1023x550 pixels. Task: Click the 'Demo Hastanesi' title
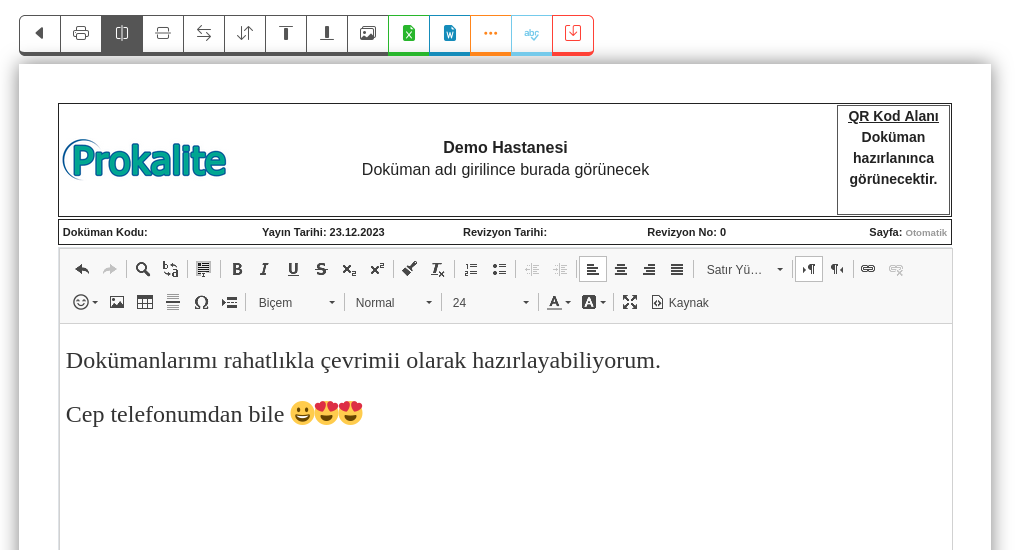tap(505, 147)
